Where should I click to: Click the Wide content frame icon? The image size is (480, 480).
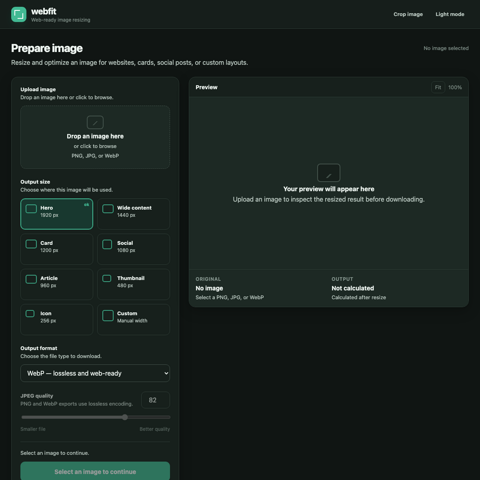(x=108, y=209)
